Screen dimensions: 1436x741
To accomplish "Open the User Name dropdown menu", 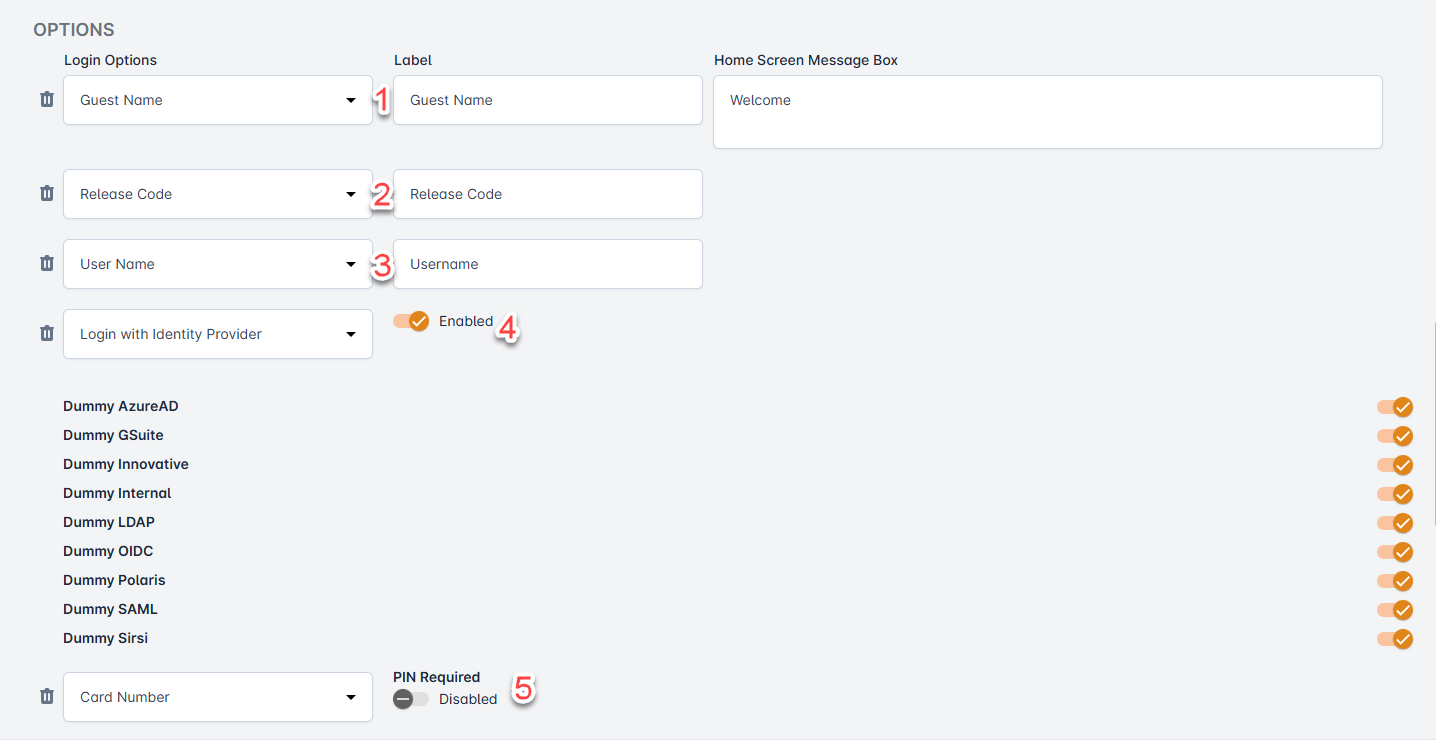I will tap(217, 264).
